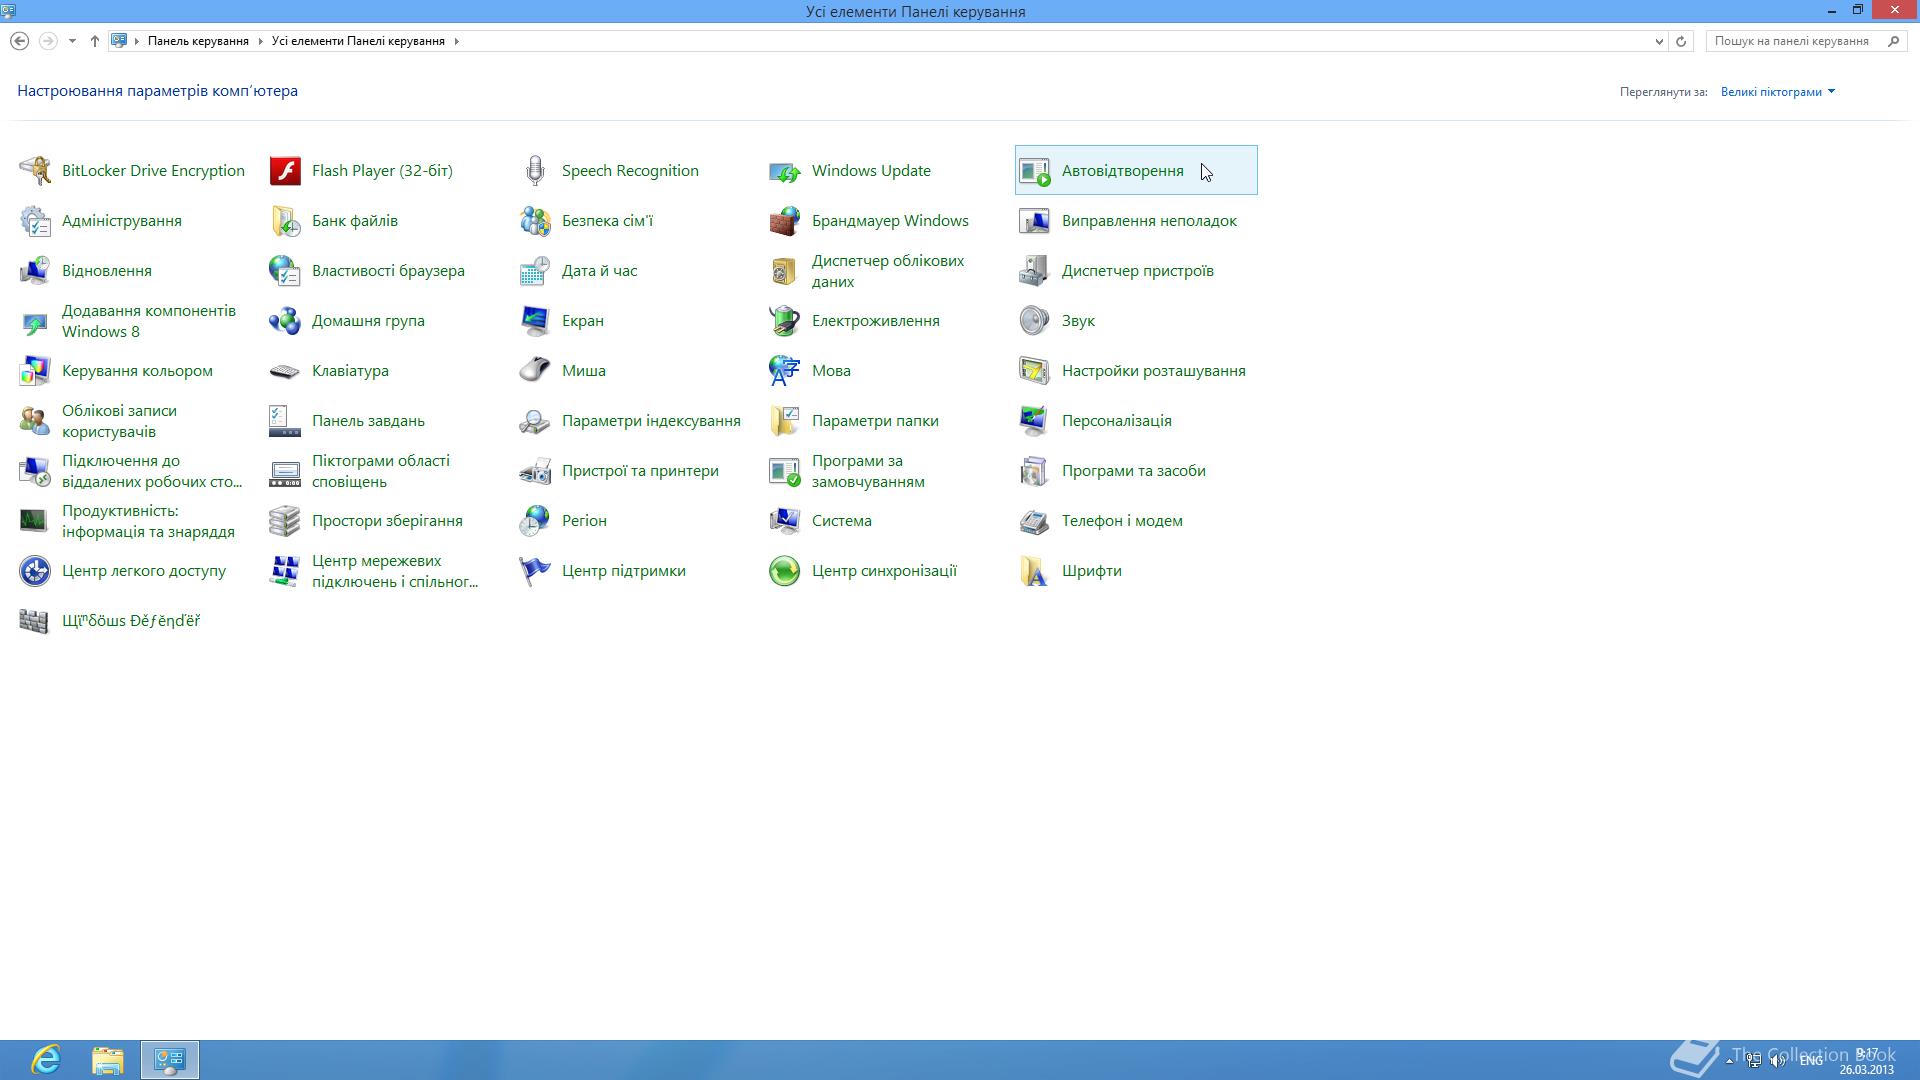Image resolution: width=1920 pixels, height=1080 pixels.
Task: Expand chevron after Панель керування breadcrumb
Action: click(260, 41)
